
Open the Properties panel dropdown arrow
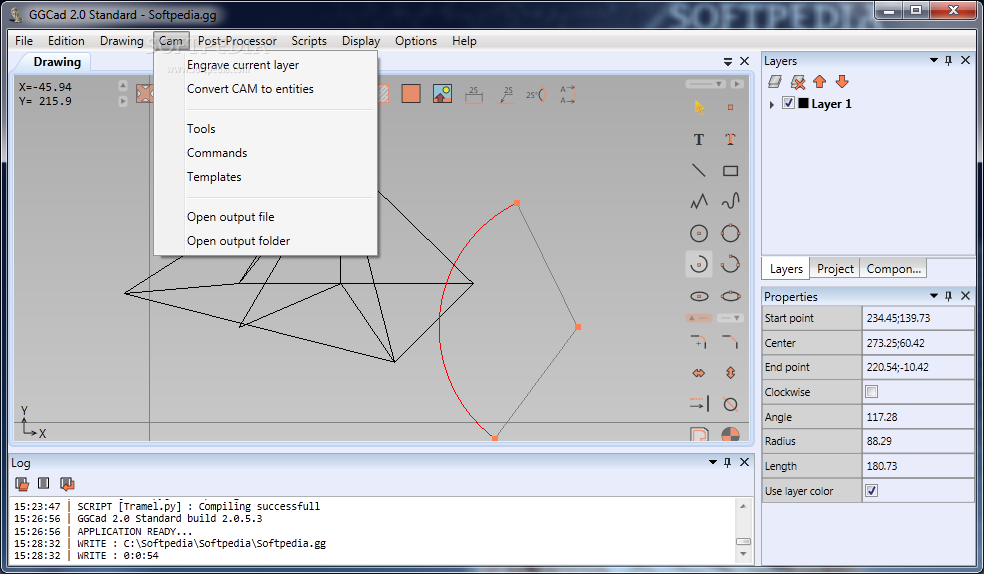[x=934, y=295]
